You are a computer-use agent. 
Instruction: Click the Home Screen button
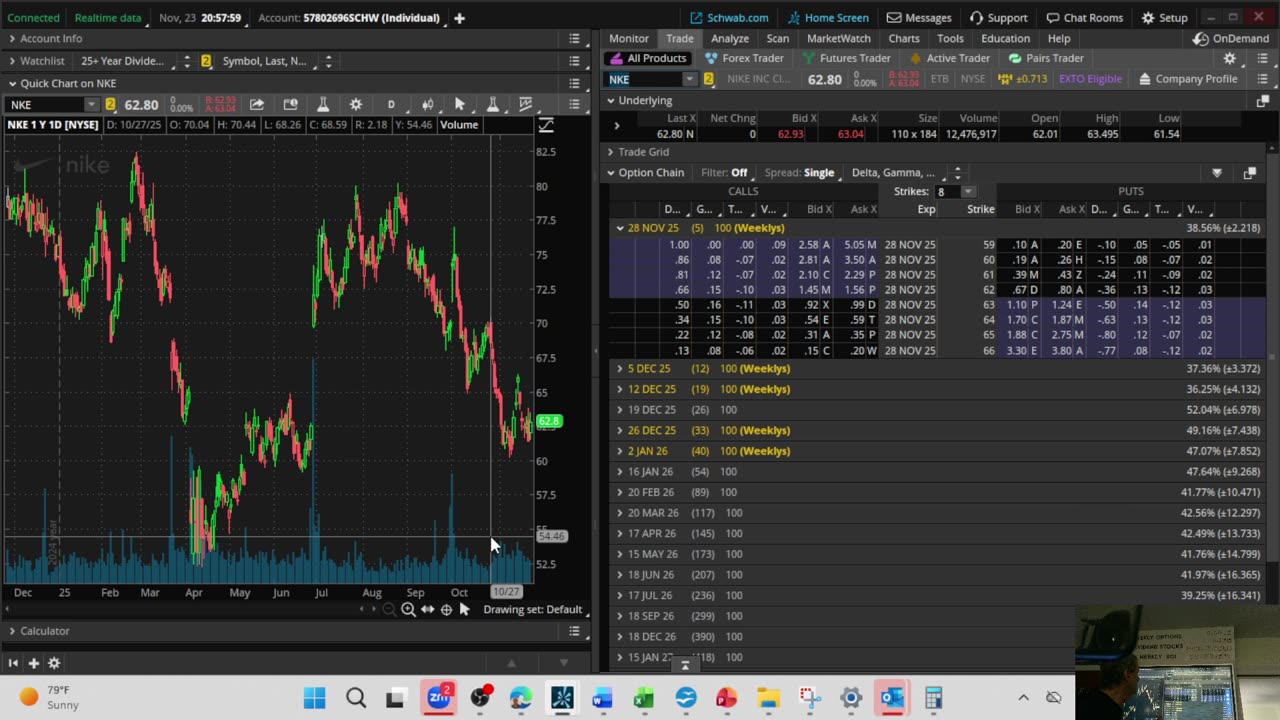[828, 18]
